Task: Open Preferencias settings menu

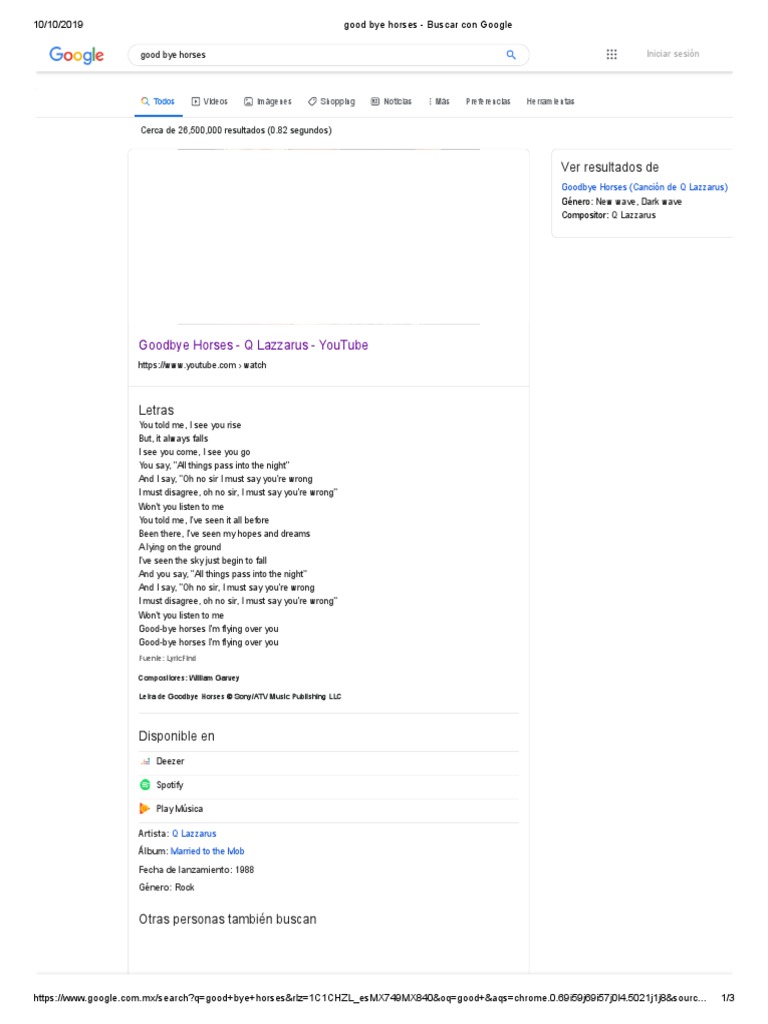Action: pos(488,101)
